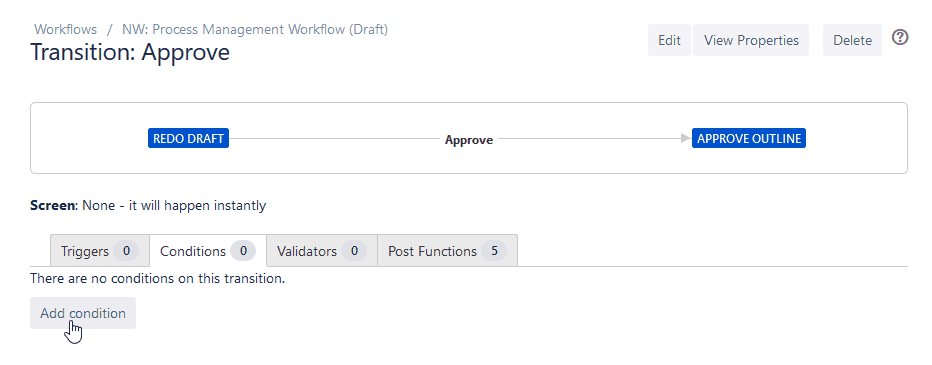Click the Approve label in the diagram
Viewport: 932px width, 365px height.
(469, 140)
